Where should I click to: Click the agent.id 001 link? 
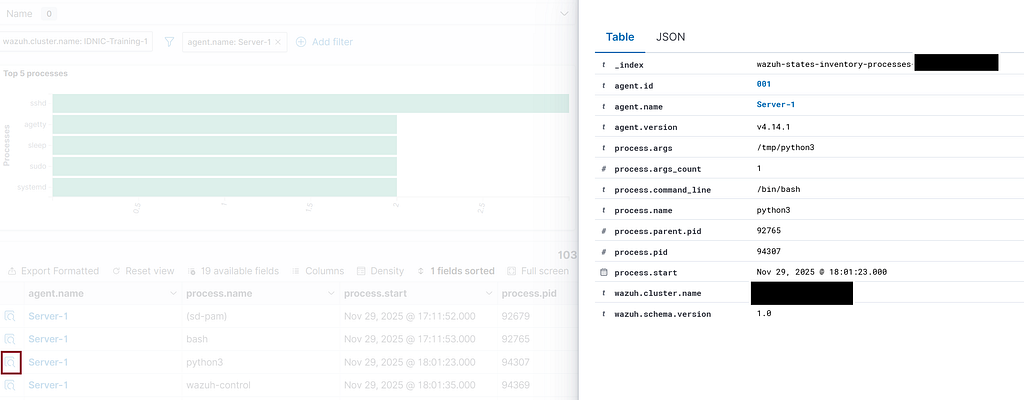pyautogui.click(x=763, y=84)
